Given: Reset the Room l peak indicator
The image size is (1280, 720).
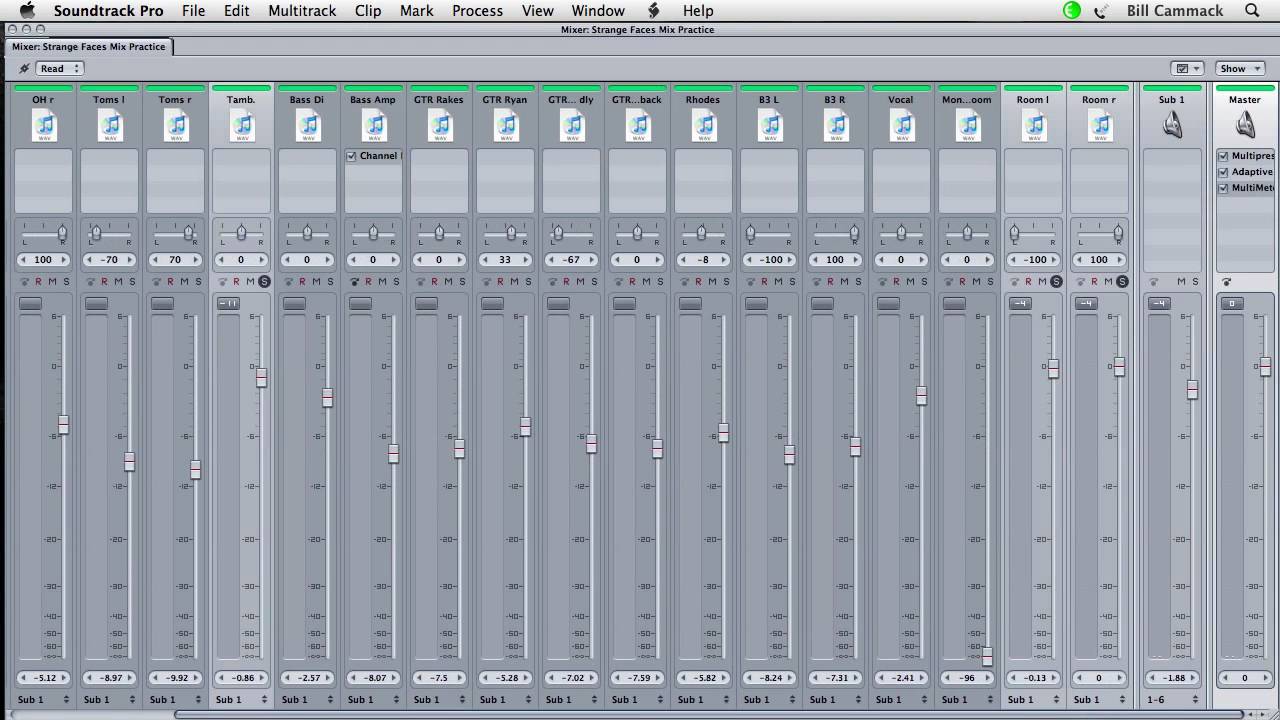Looking at the screenshot, I should click(x=1020, y=303).
